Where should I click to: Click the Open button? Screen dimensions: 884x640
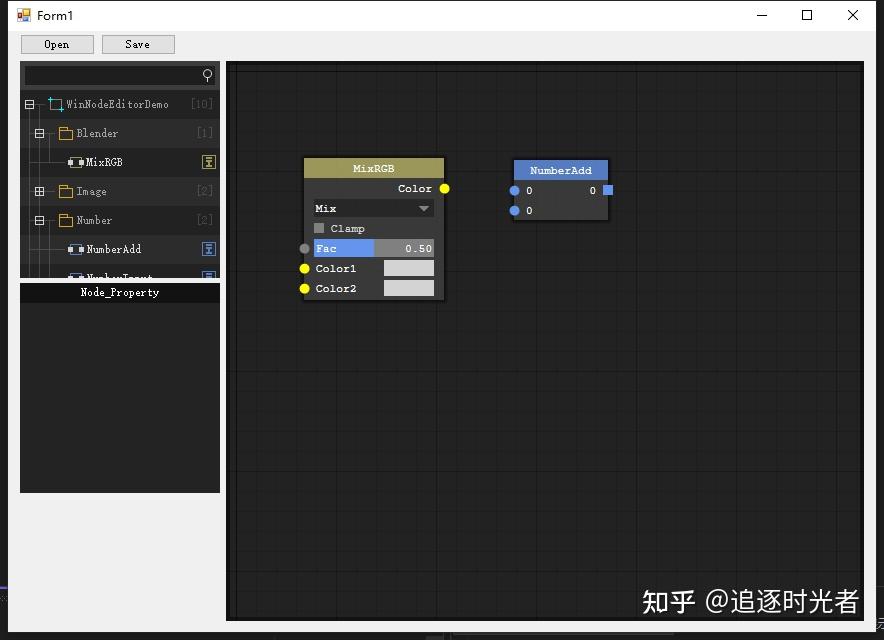[x=57, y=44]
